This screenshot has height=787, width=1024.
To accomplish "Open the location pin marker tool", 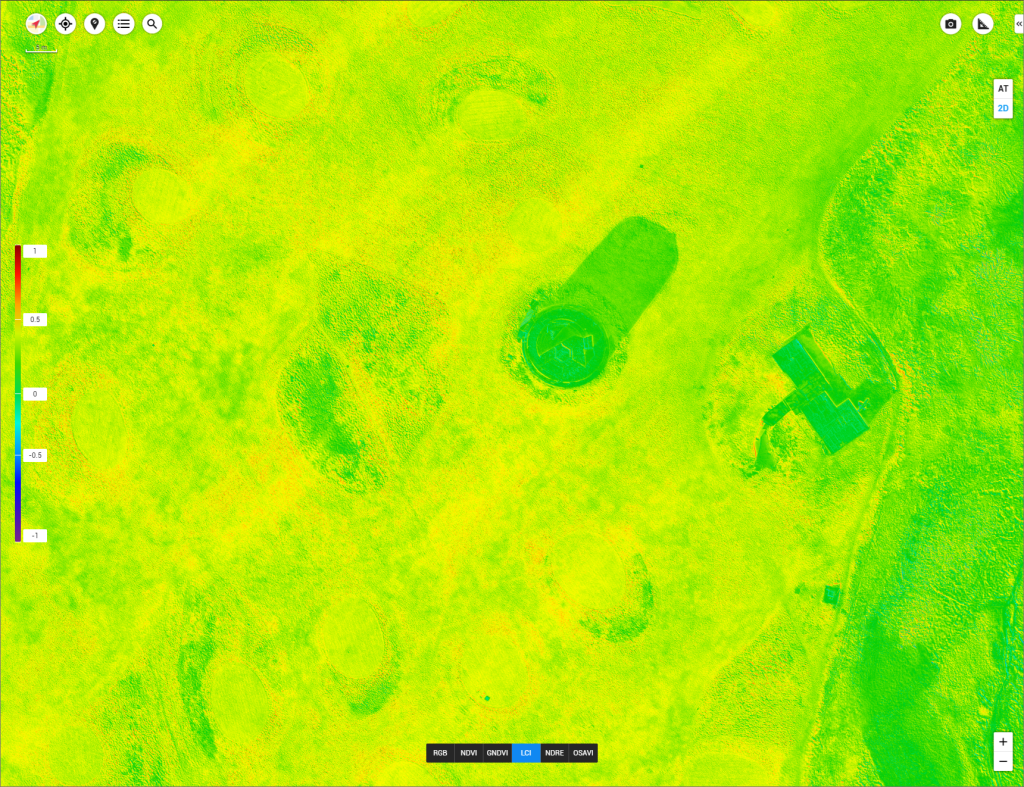I will coord(95,24).
